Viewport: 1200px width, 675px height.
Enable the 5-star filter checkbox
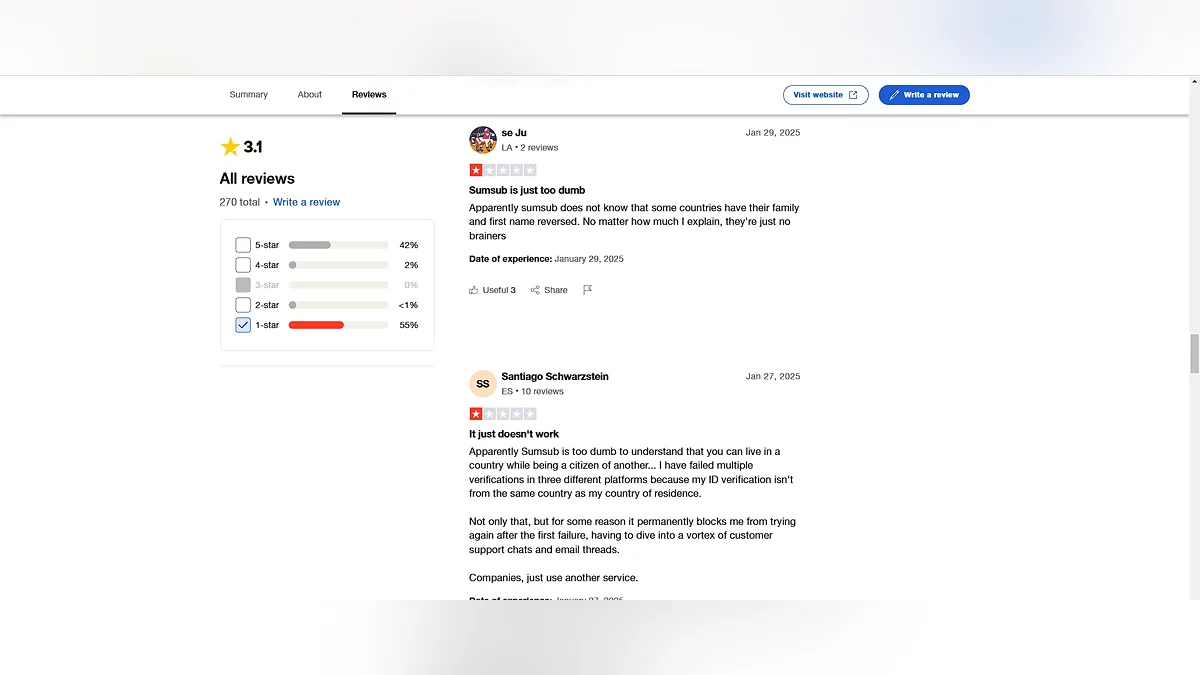click(x=243, y=245)
